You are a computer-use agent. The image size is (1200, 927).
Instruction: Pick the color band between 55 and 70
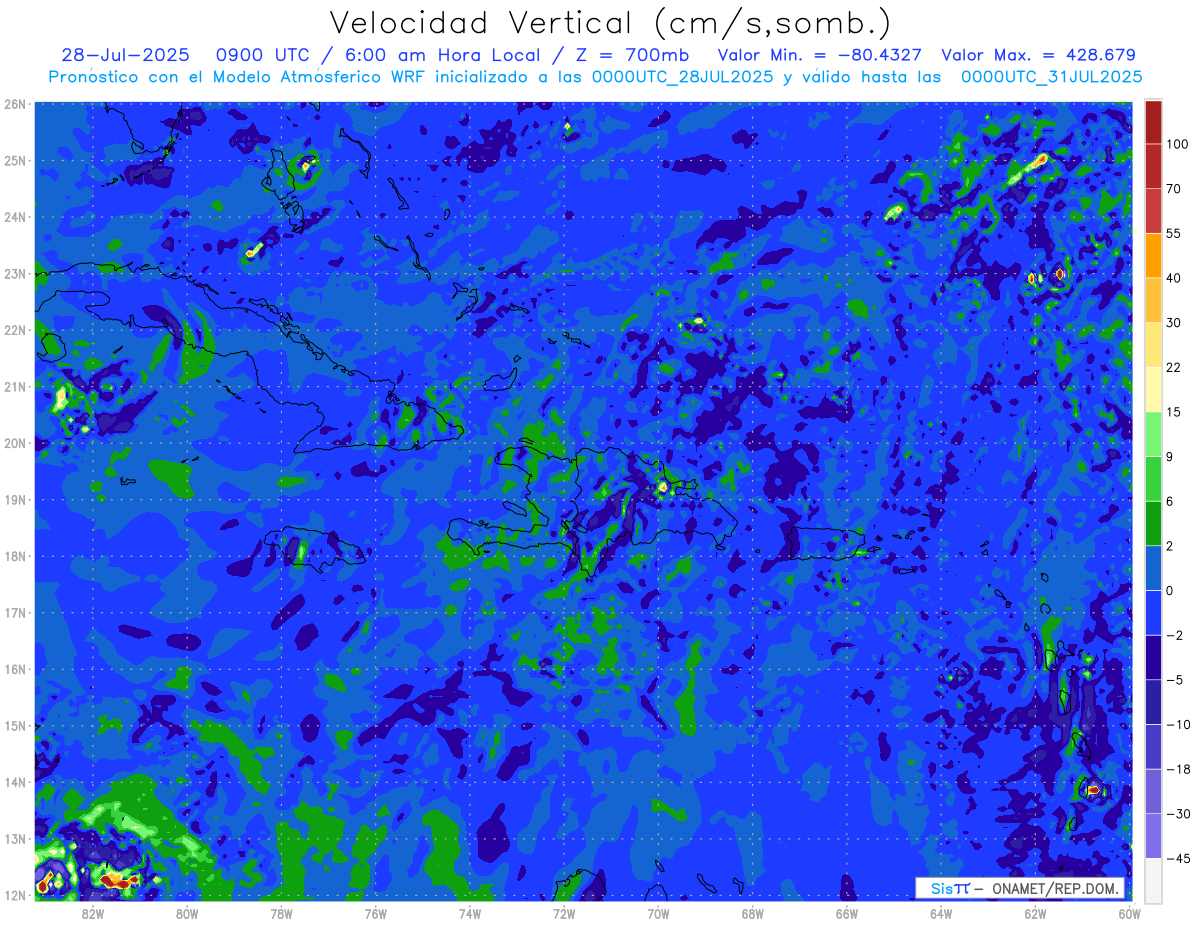1153,210
